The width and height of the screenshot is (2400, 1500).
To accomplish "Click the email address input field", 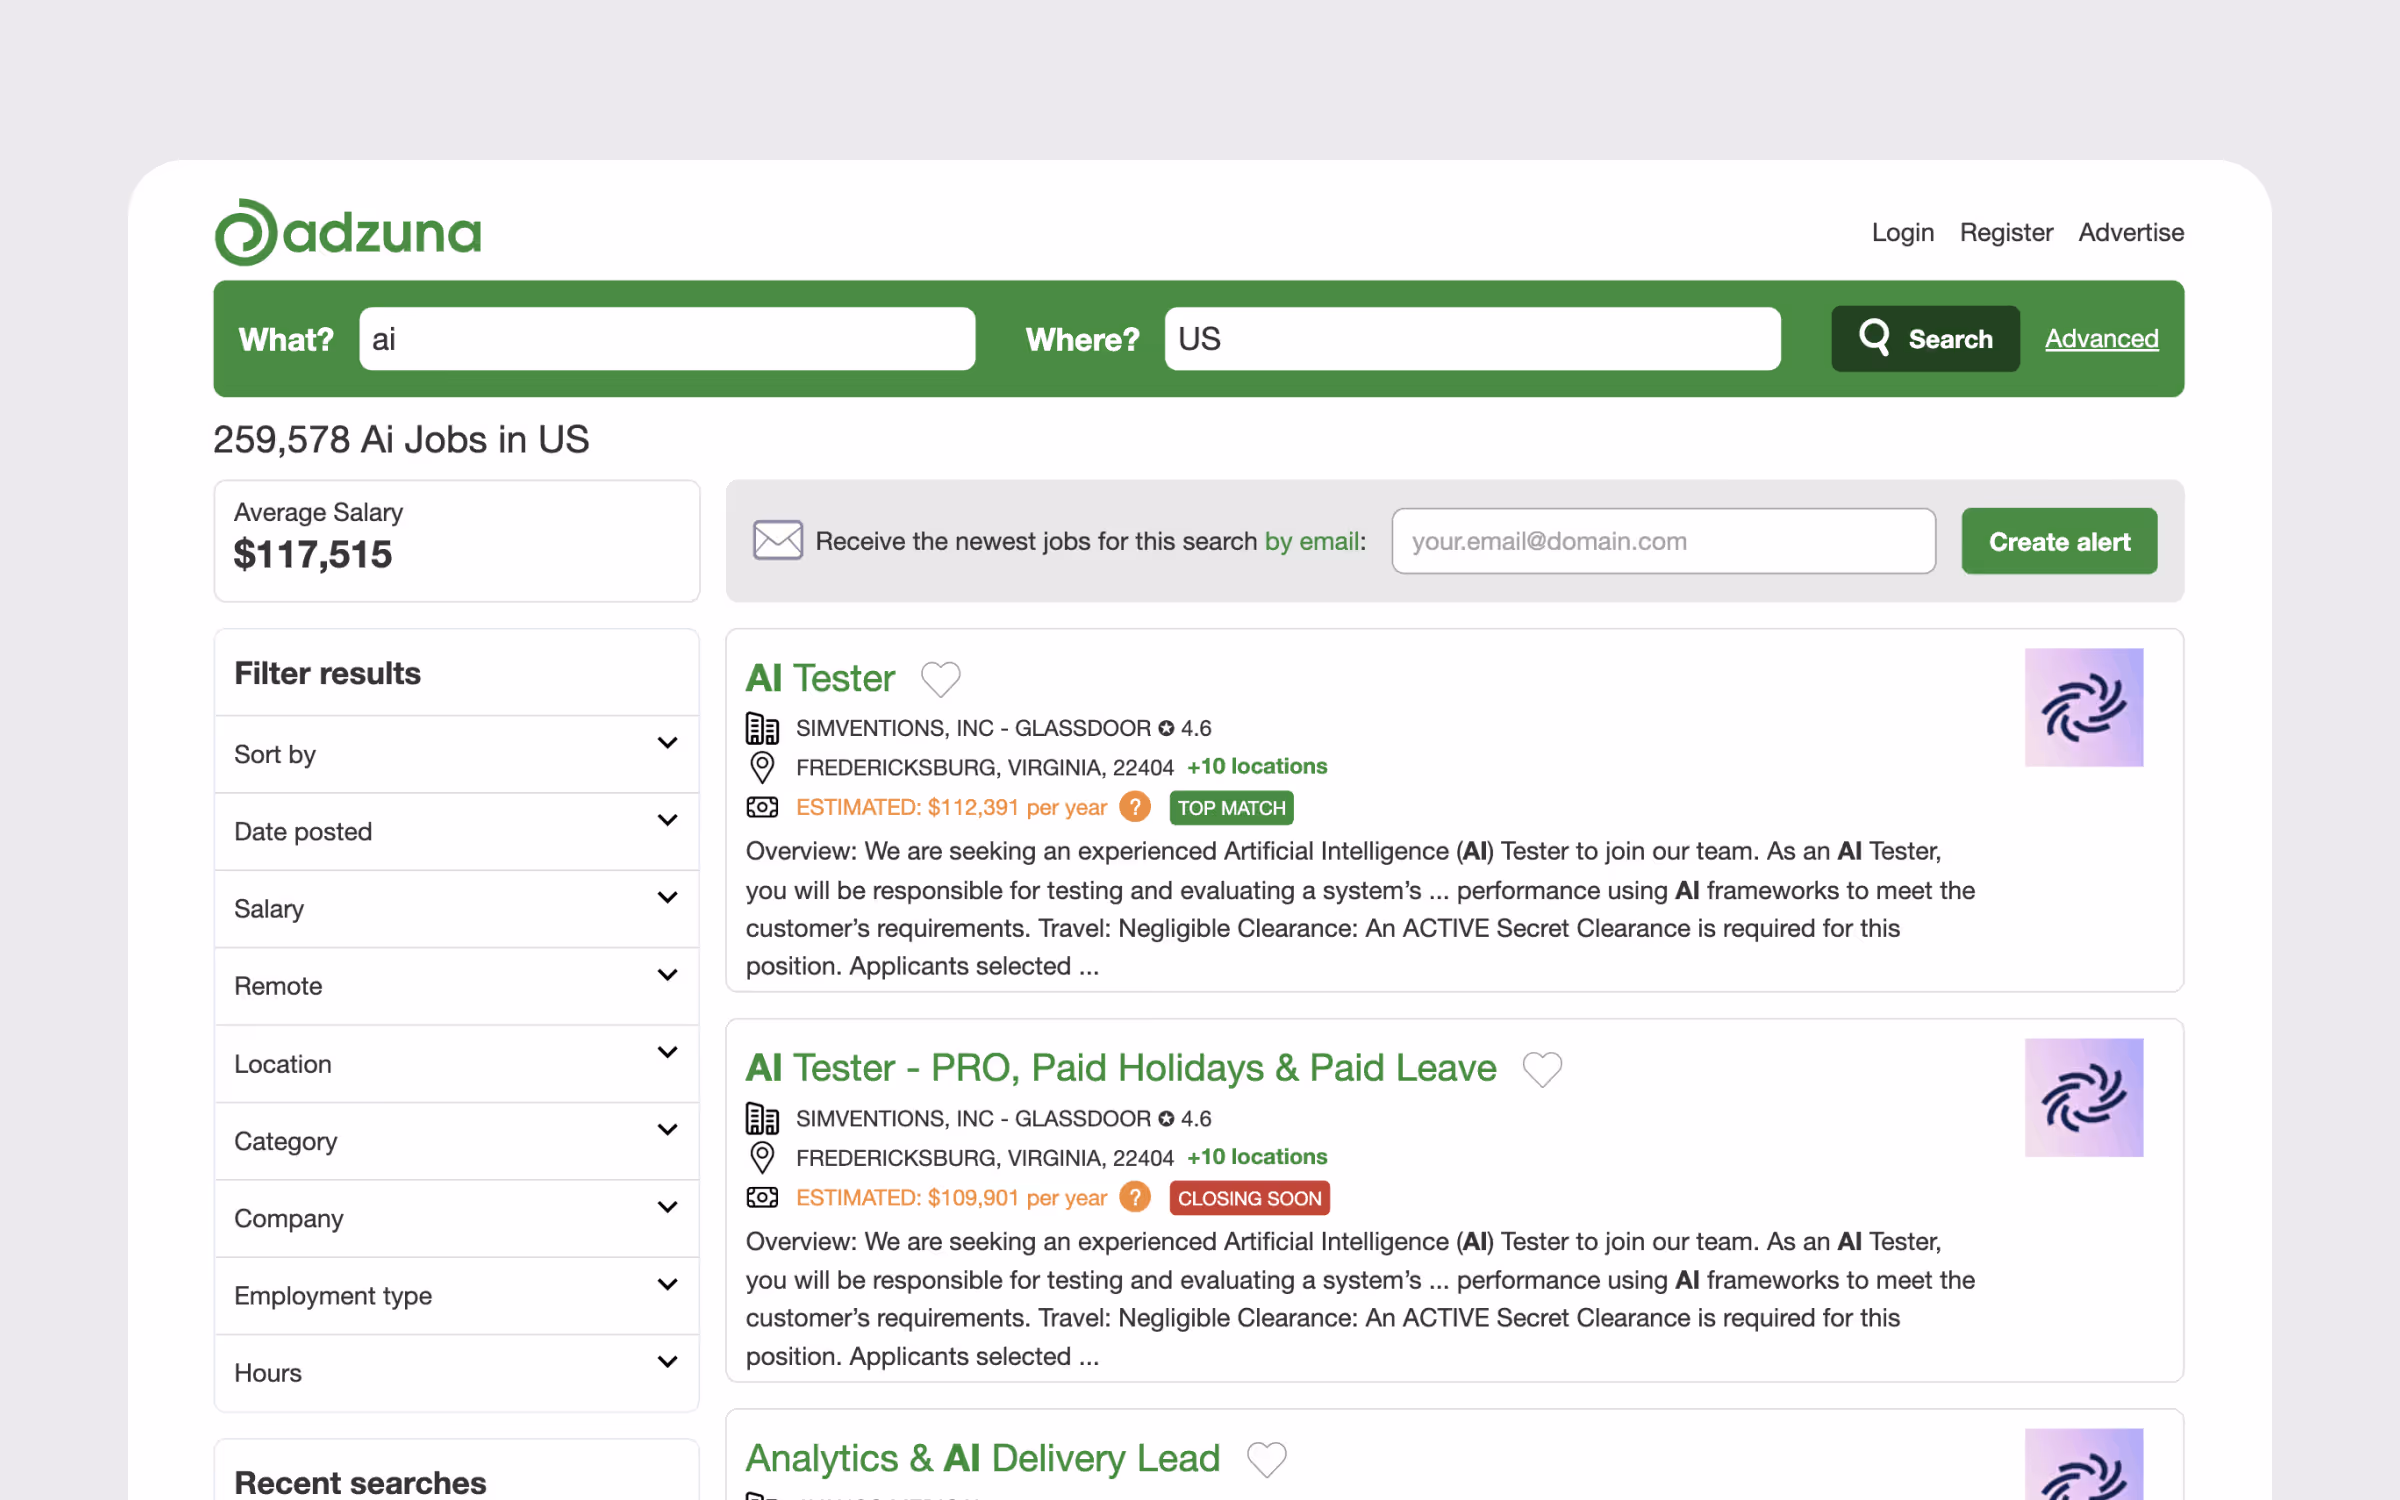I will click(1663, 540).
